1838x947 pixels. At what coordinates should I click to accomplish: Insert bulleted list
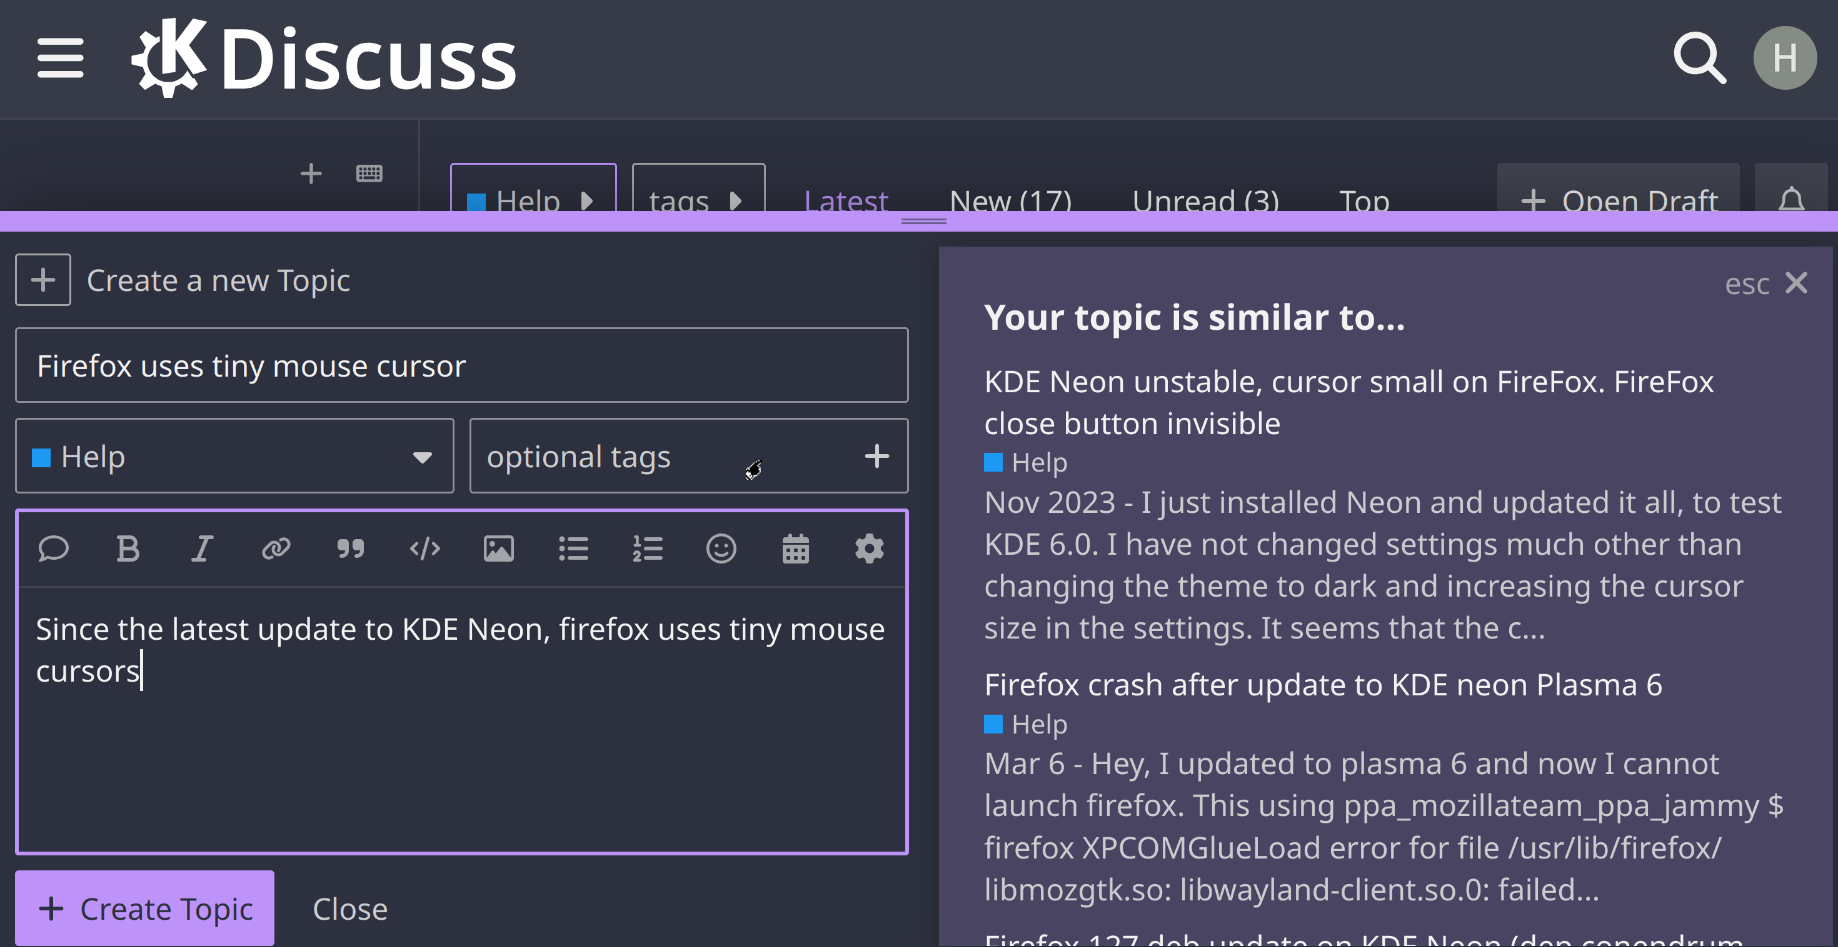pyautogui.click(x=573, y=549)
